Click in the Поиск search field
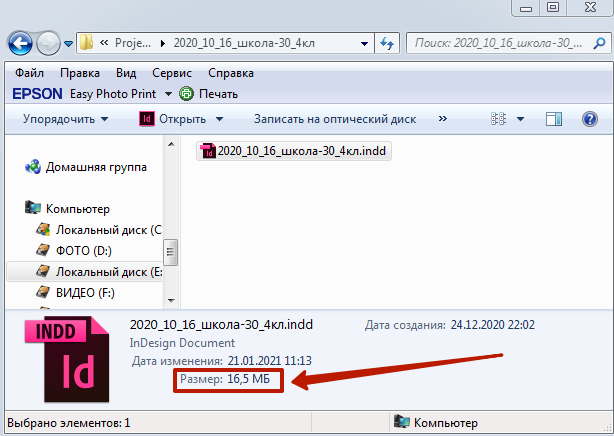 coord(498,43)
